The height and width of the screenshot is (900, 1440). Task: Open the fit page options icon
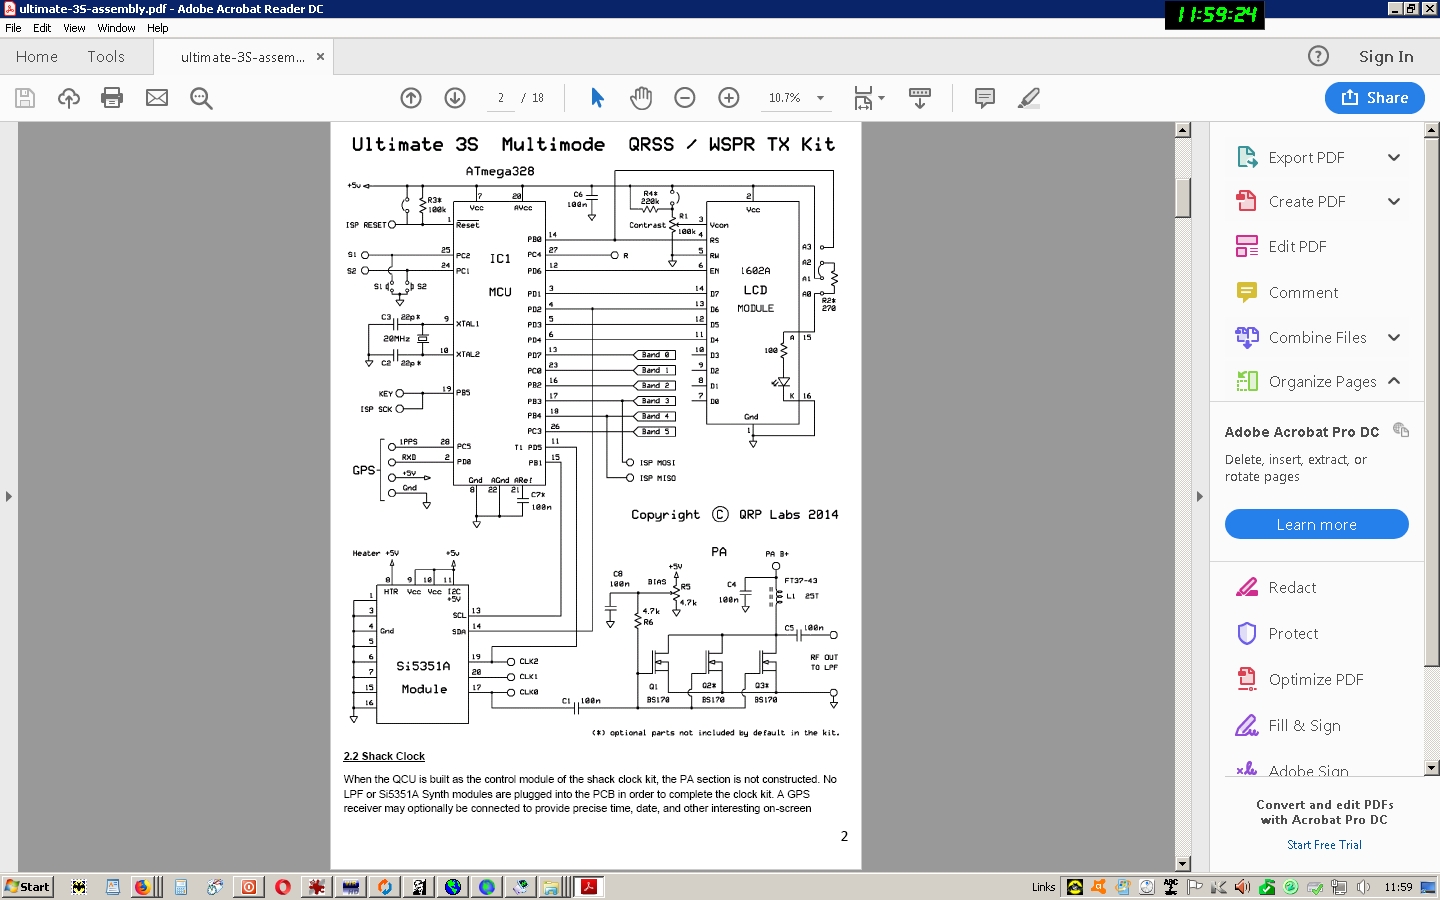pyautogui.click(x=868, y=98)
